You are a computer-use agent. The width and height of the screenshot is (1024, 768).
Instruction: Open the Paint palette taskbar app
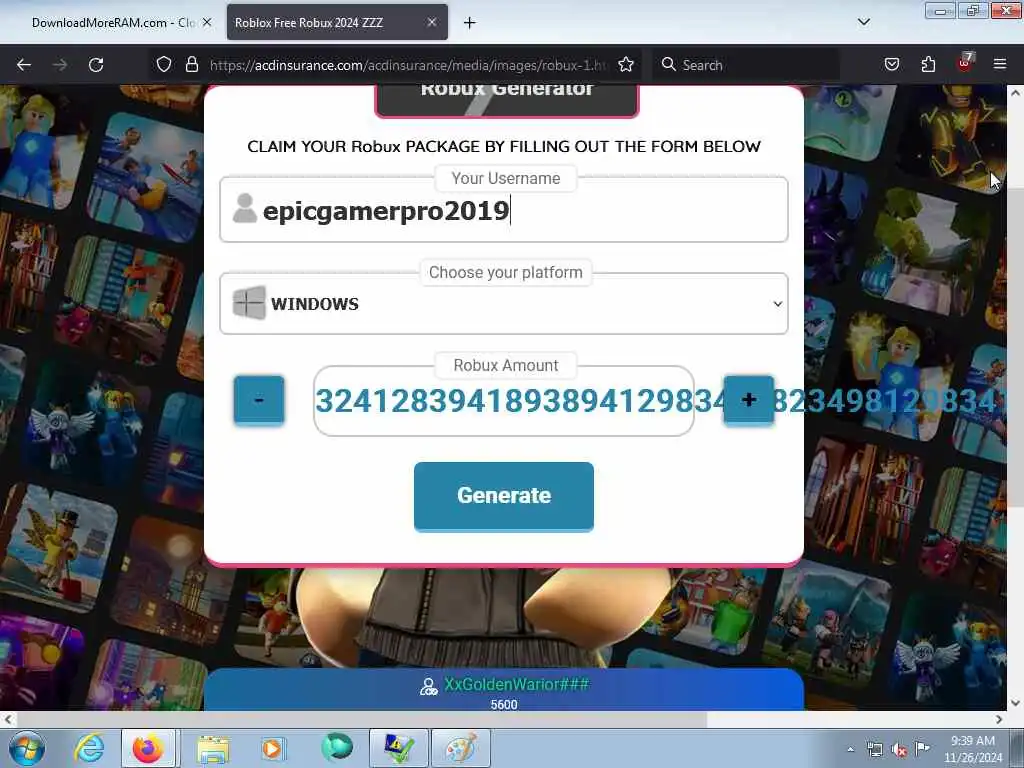[460, 748]
